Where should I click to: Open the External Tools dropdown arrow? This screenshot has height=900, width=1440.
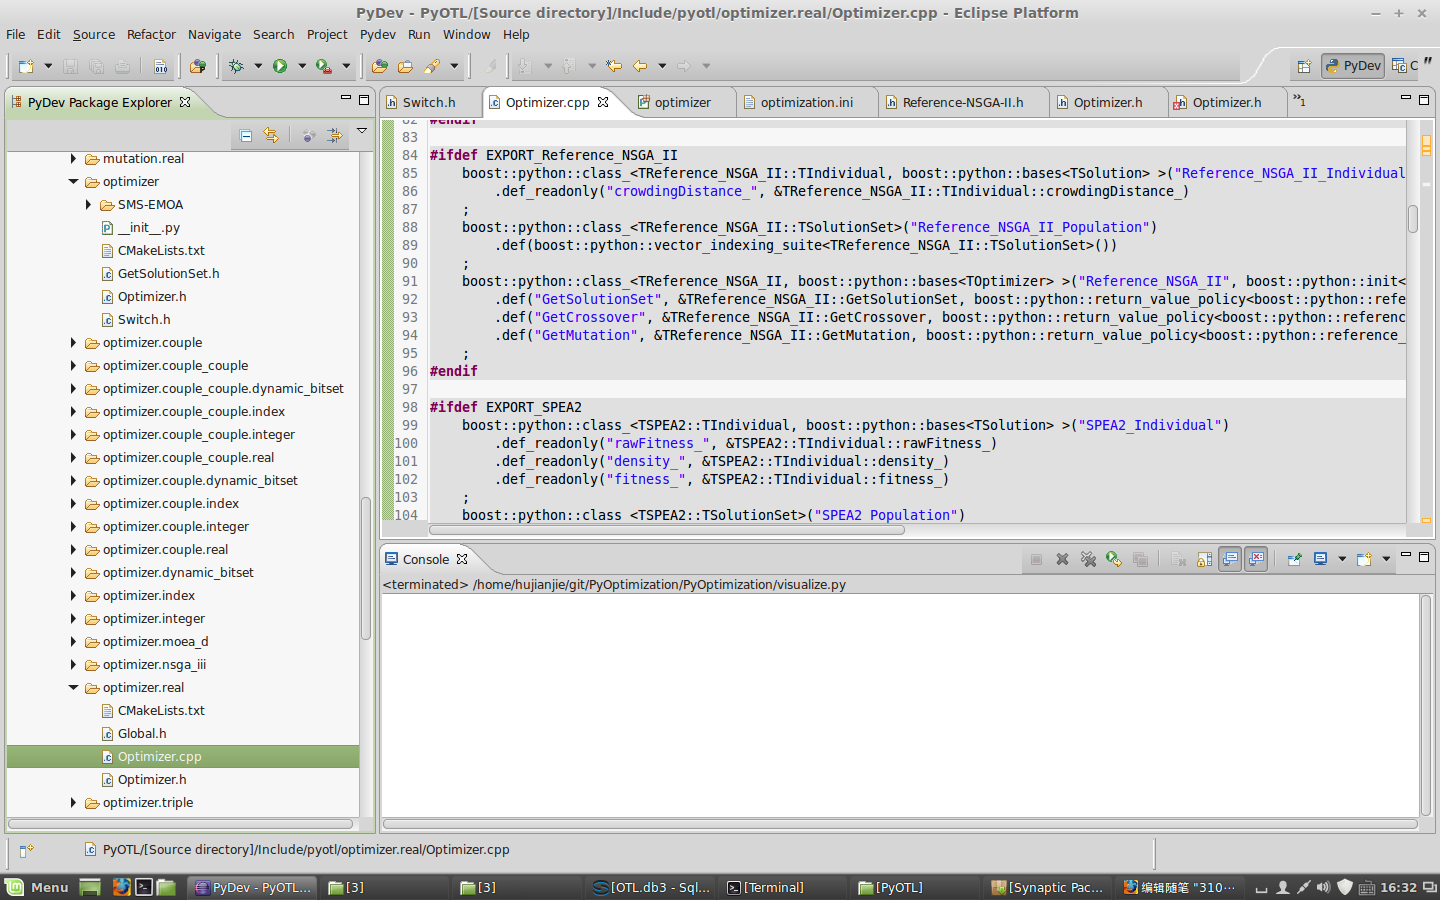pyautogui.click(x=346, y=66)
